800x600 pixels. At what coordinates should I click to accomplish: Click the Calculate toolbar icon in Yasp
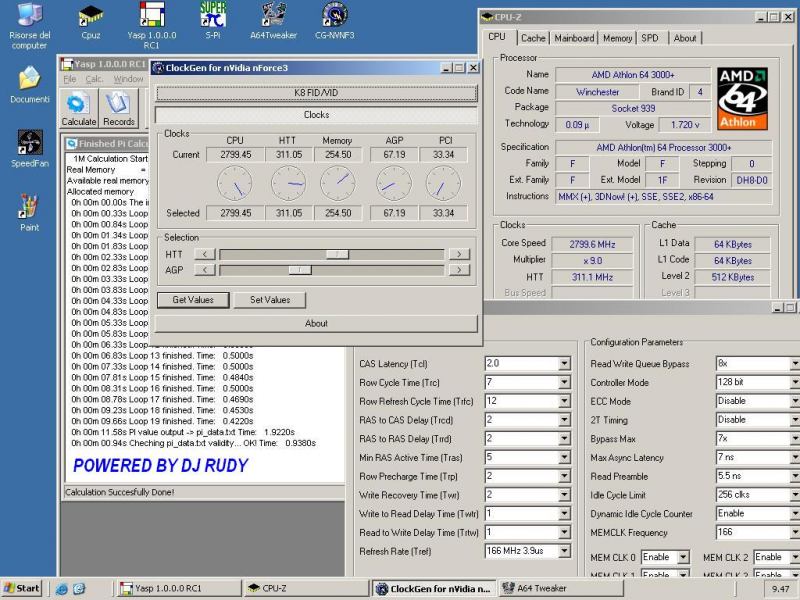(79, 108)
